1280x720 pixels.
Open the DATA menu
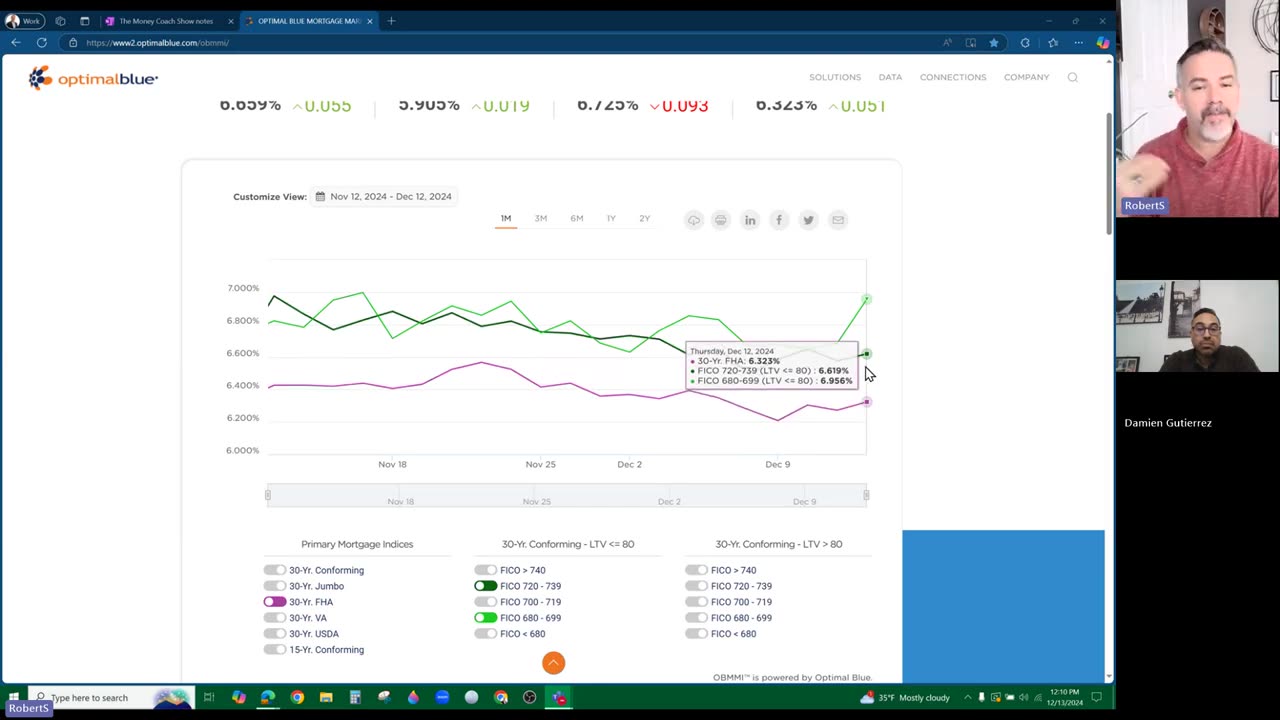click(890, 77)
